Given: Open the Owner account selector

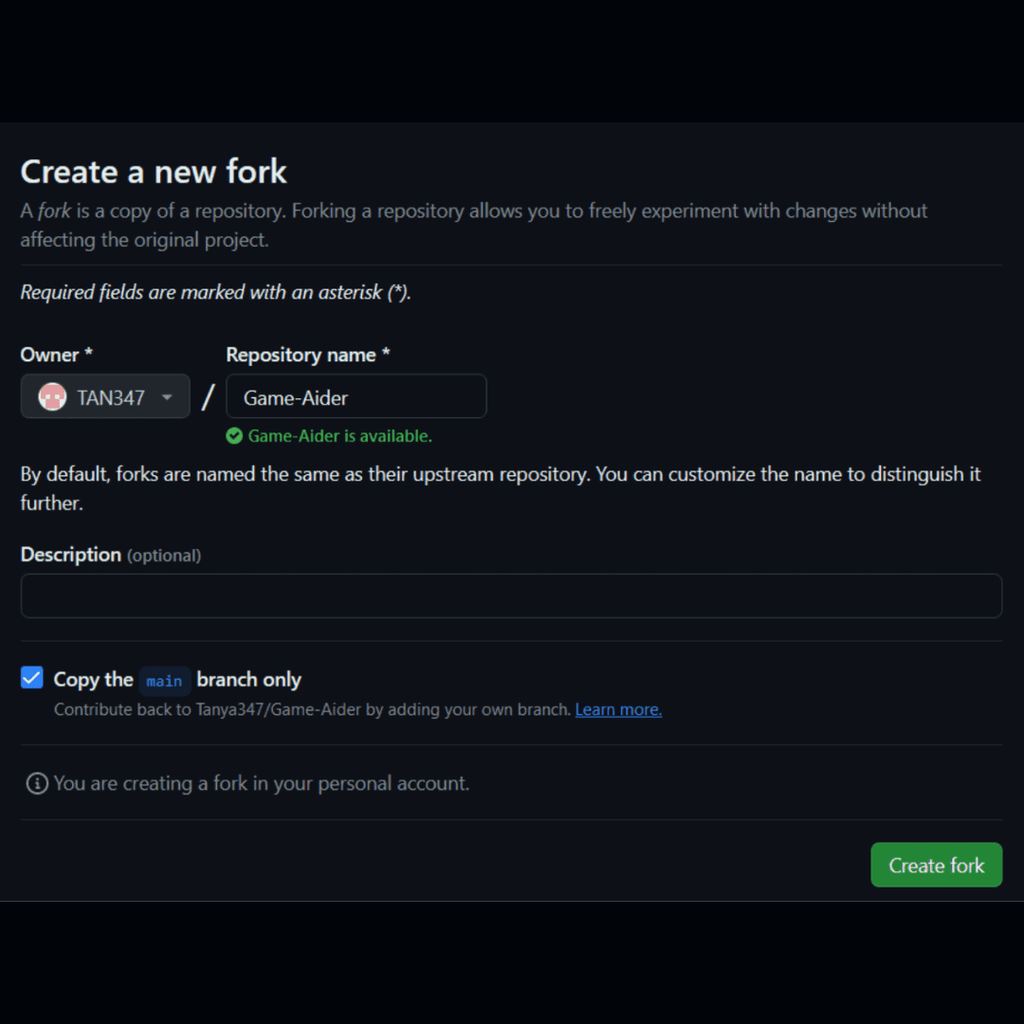Looking at the screenshot, I should 104,396.
